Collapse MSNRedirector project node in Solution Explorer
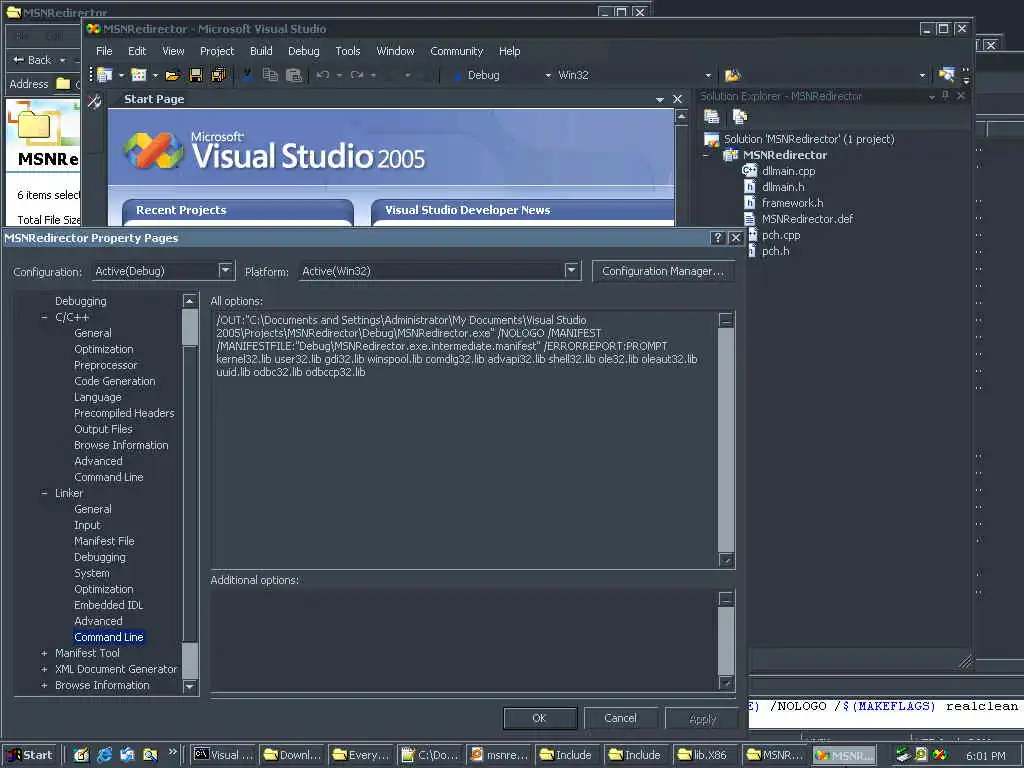This screenshot has height=768, width=1024. click(x=706, y=155)
